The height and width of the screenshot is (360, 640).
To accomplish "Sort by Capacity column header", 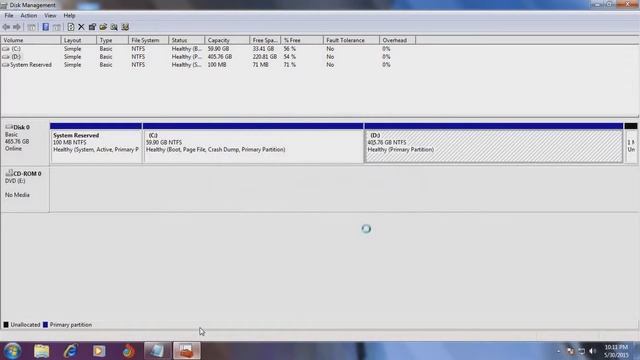I will point(227,40).
